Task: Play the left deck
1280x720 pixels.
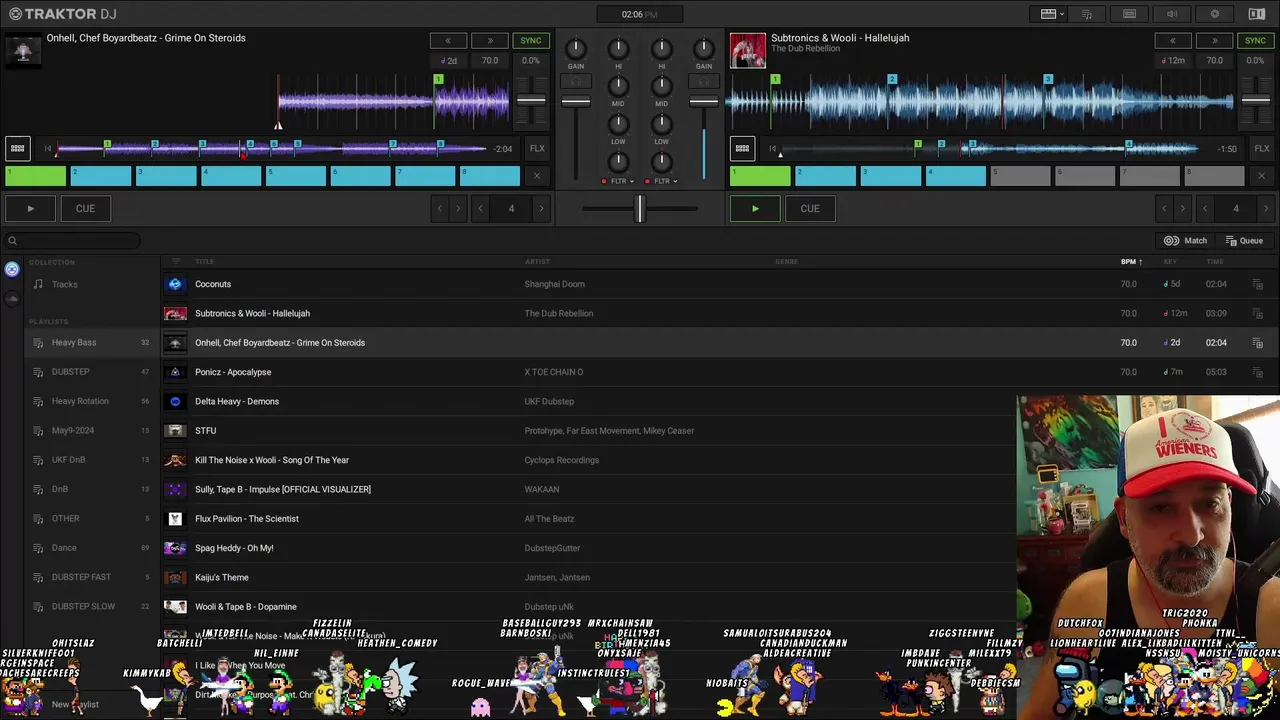Action: (x=31, y=209)
